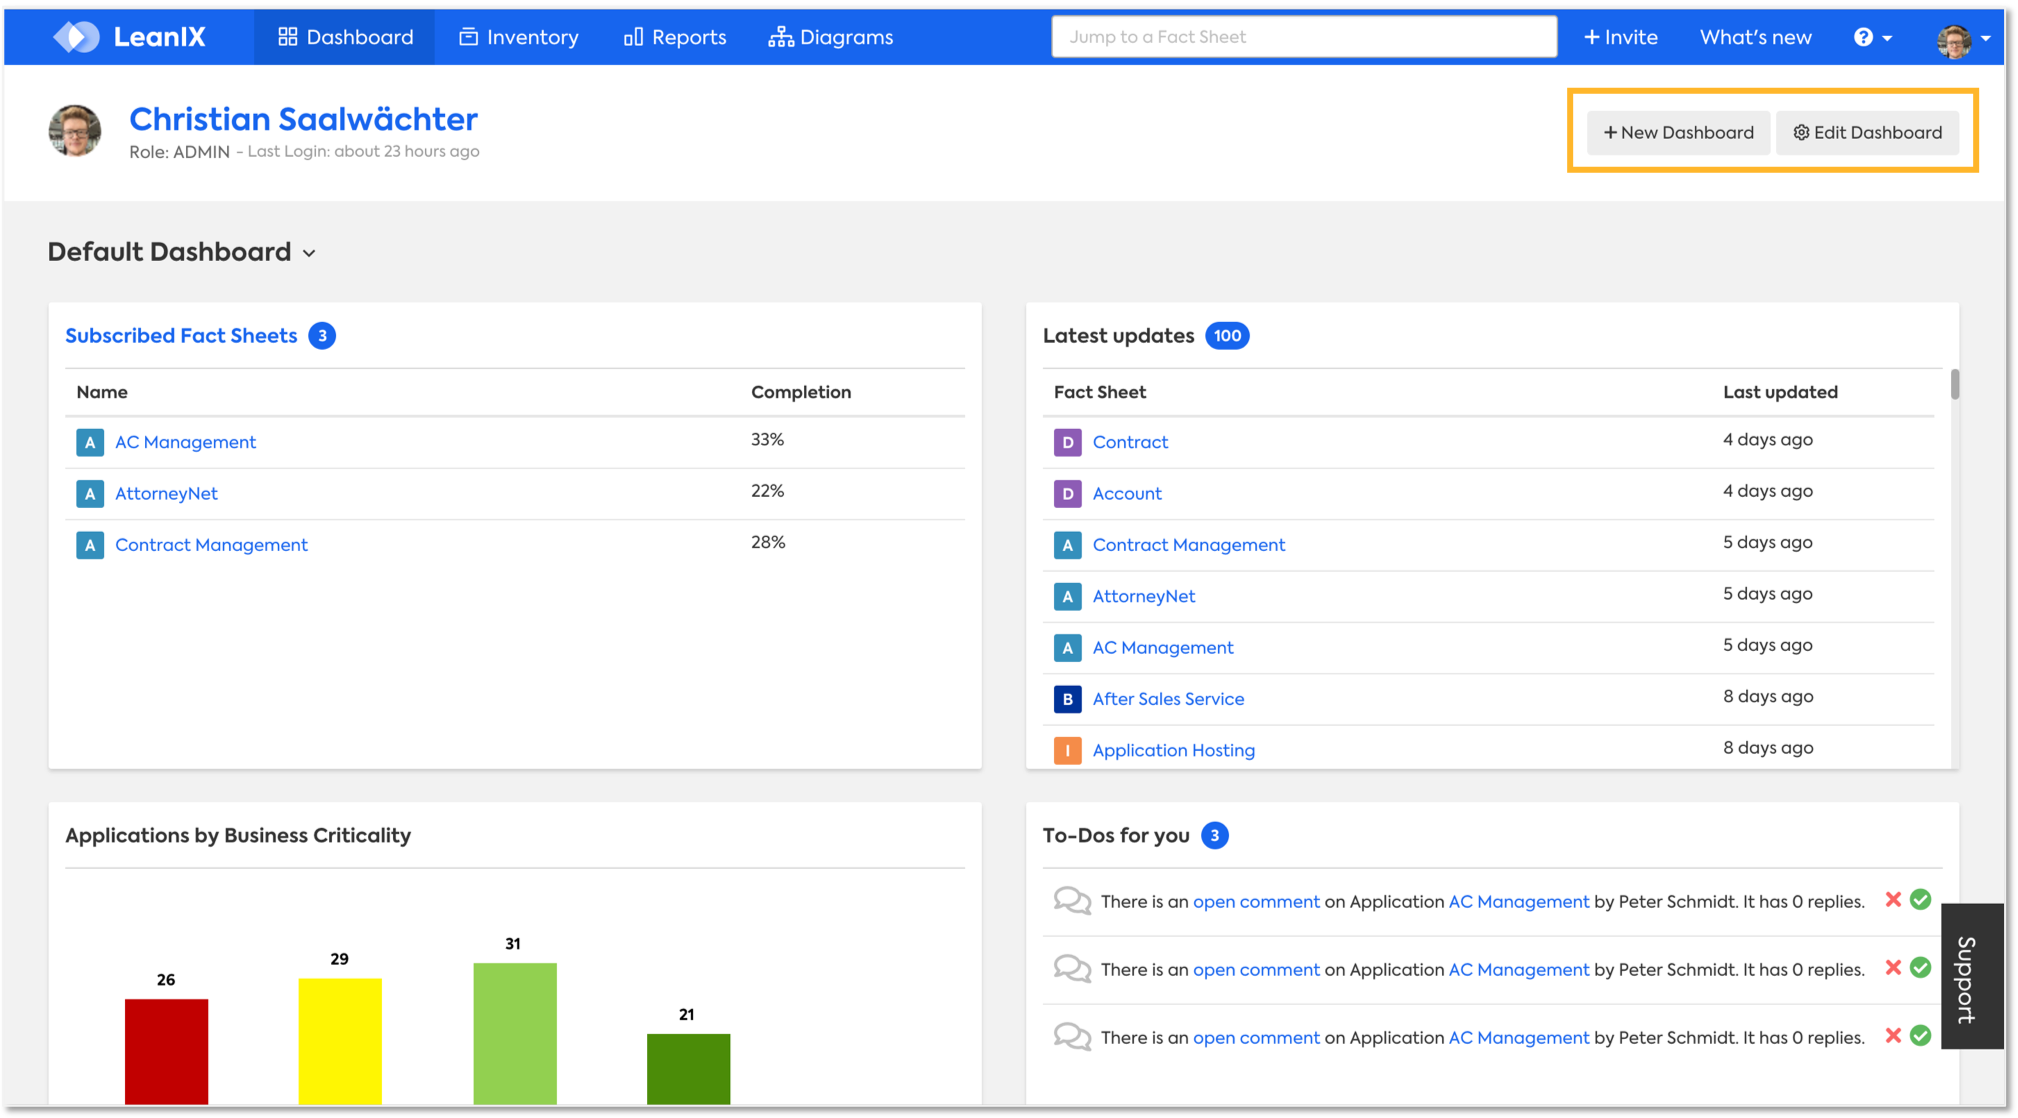Click the orange I icon beside Application Hosting

coord(1067,750)
